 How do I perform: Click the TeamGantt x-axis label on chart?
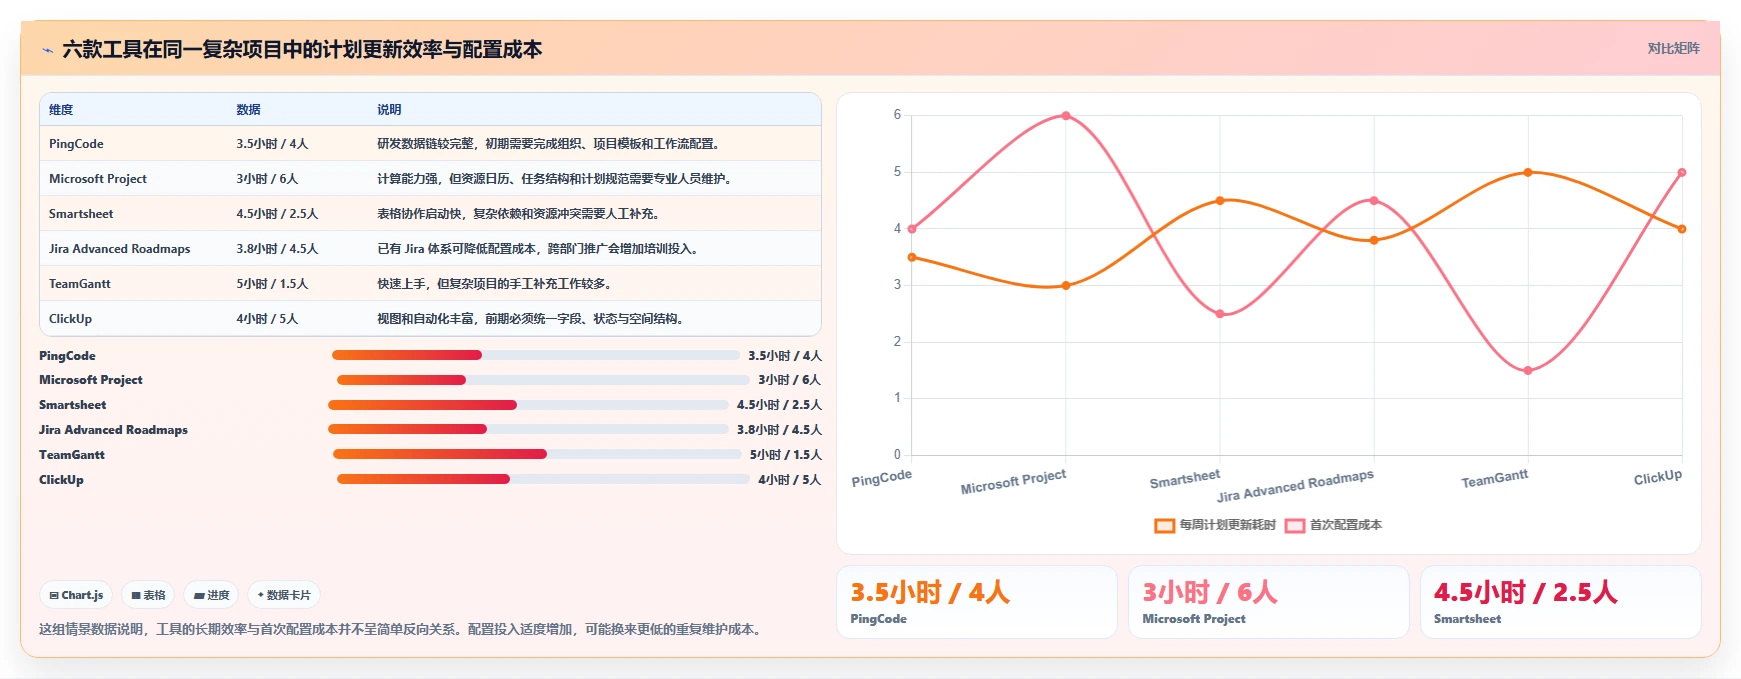[1495, 479]
